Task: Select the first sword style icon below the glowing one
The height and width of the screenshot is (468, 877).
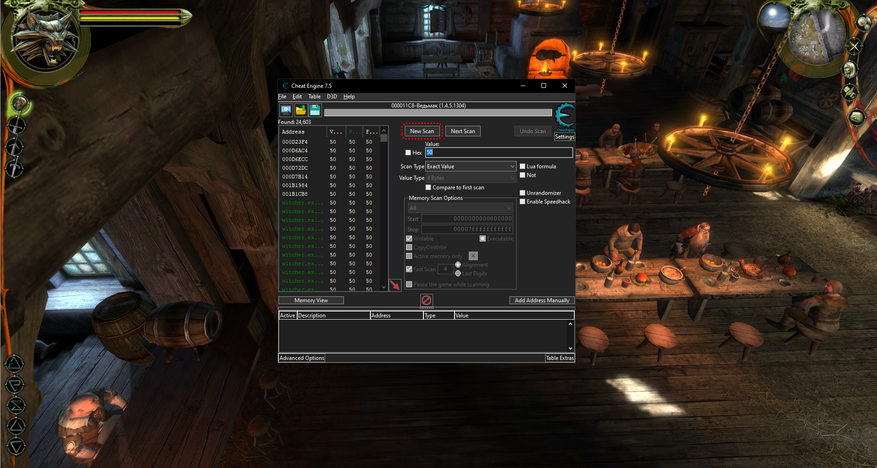Action: click(16, 125)
